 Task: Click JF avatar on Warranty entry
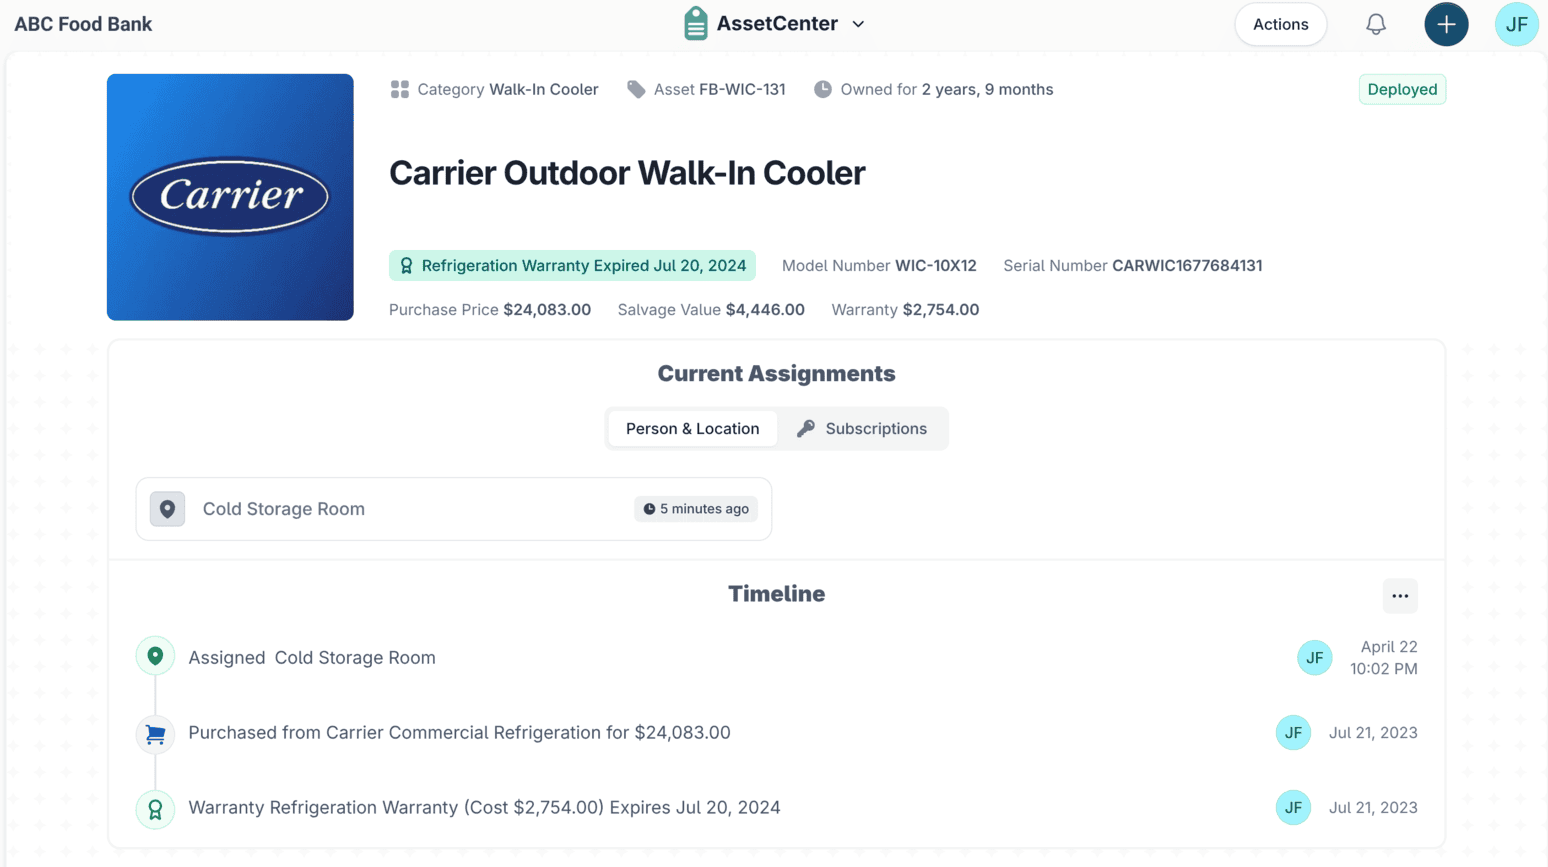(x=1293, y=807)
